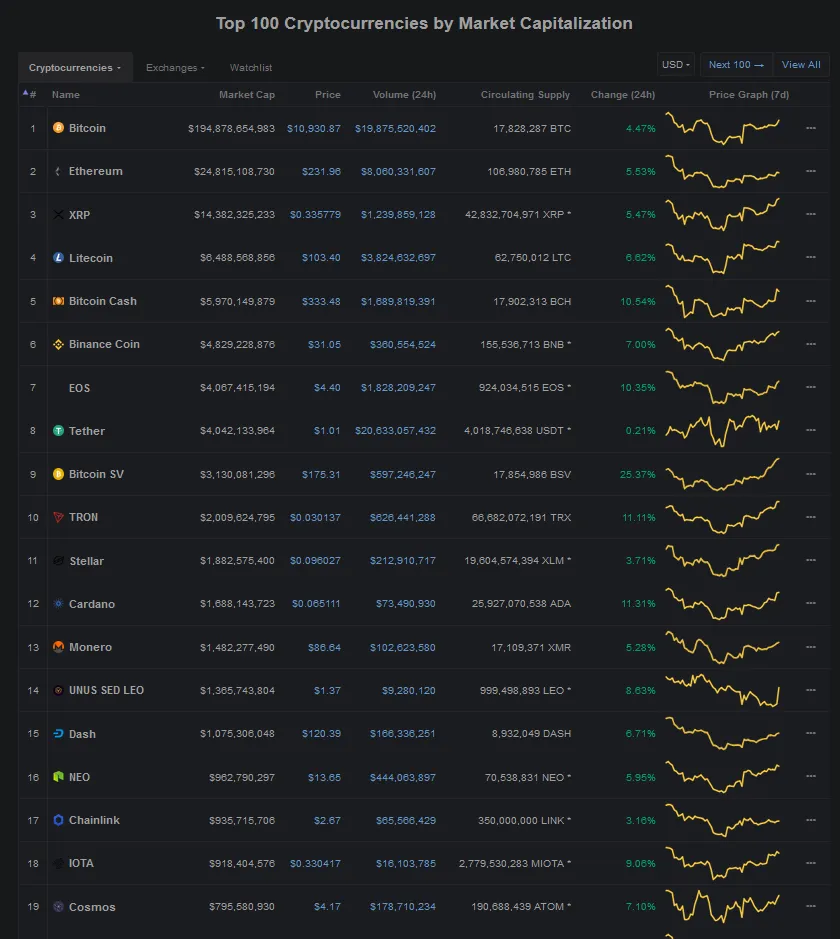Click the Bitcoin Cash logo icon

pos(58,301)
